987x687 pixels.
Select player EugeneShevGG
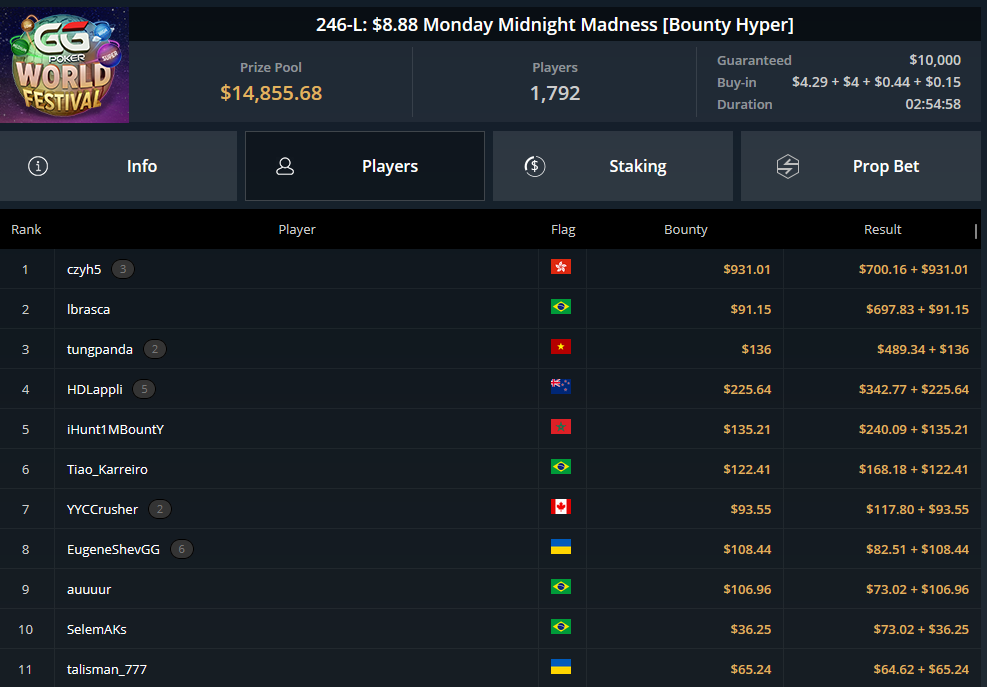click(x=113, y=549)
